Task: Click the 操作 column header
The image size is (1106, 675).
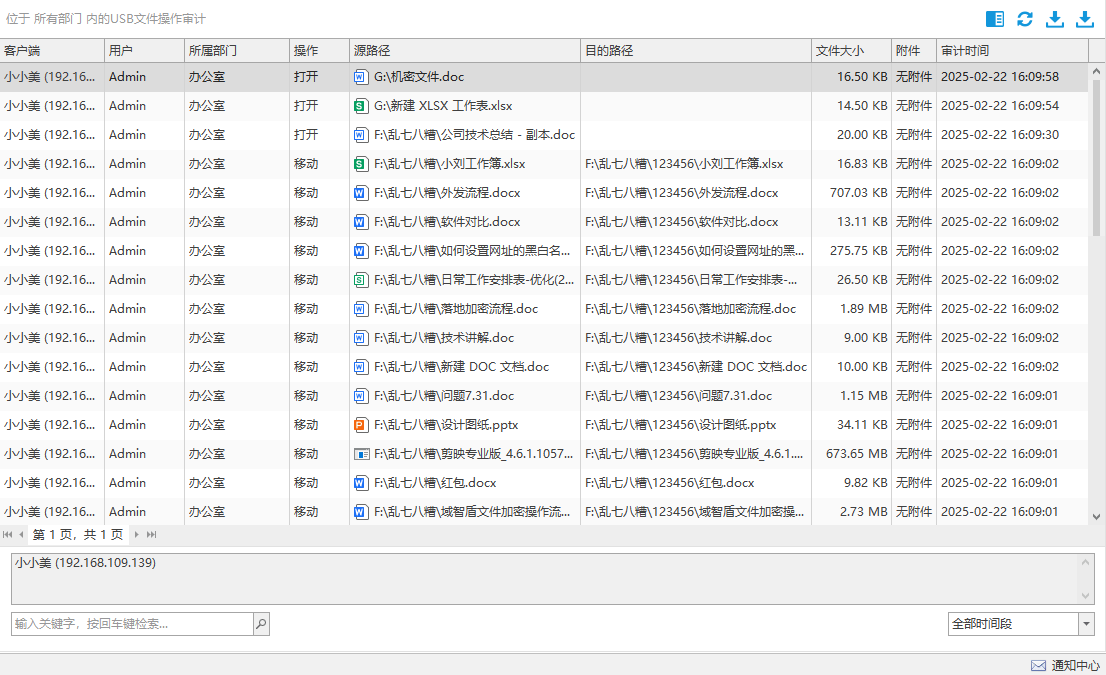Action: coord(306,51)
